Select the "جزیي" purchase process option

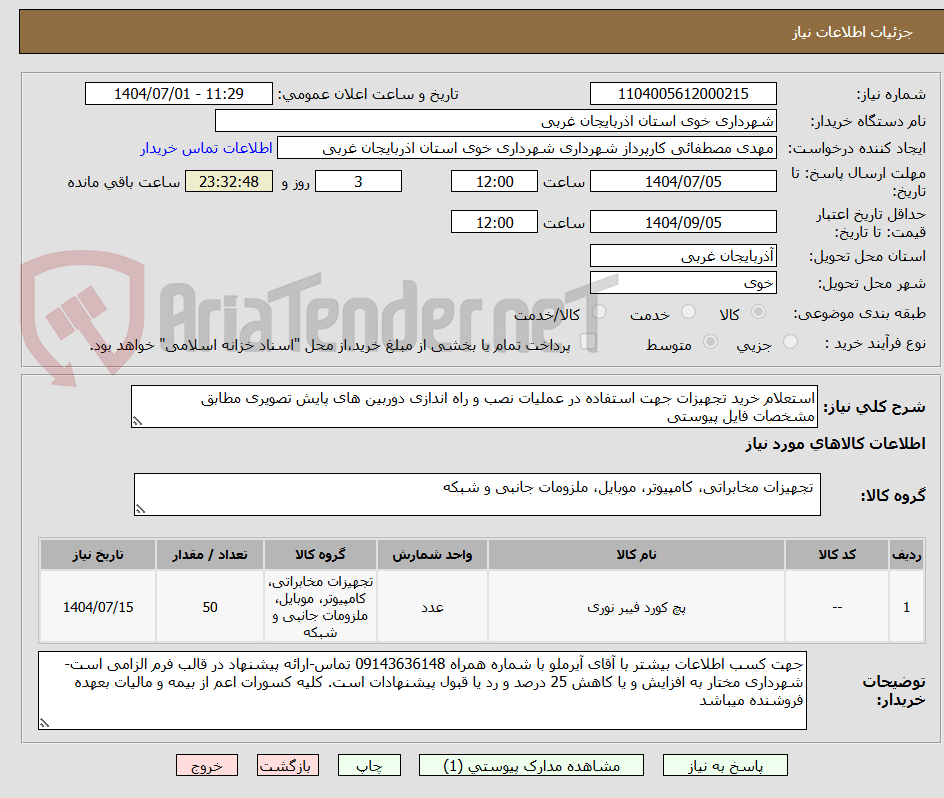click(792, 342)
